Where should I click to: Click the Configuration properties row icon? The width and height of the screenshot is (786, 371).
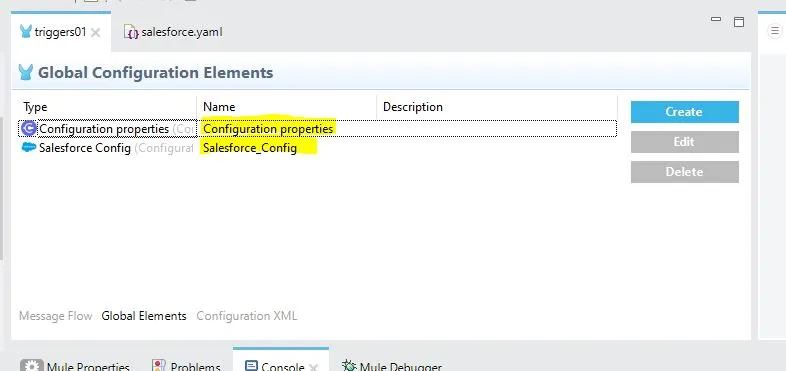pyautogui.click(x=29, y=129)
